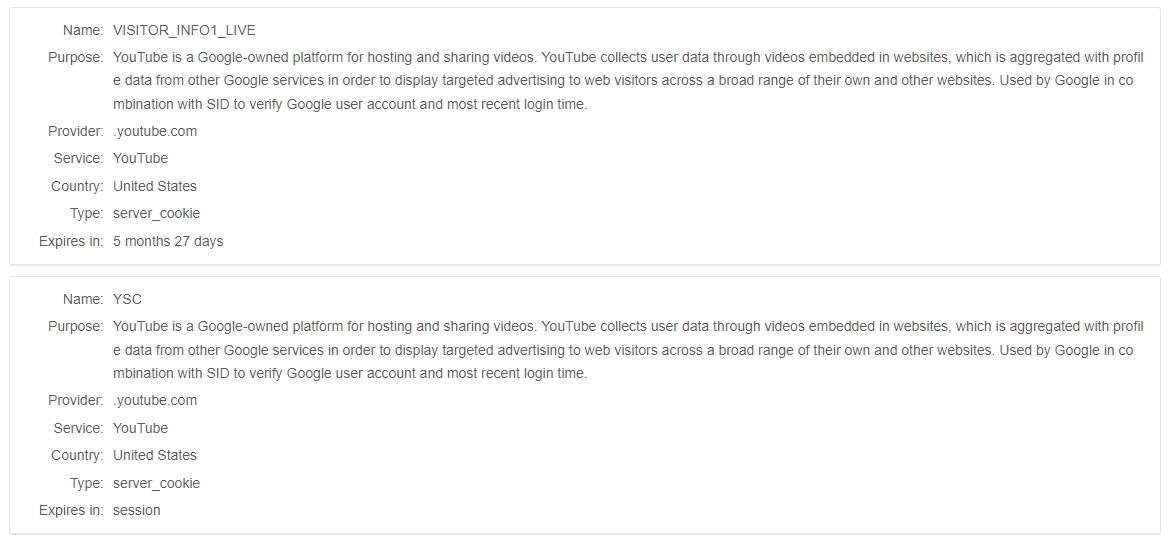Click the "Provider:" label in the VISITOR_INFO1_LIVE card
The width and height of the screenshot is (1173, 543).
pos(75,131)
